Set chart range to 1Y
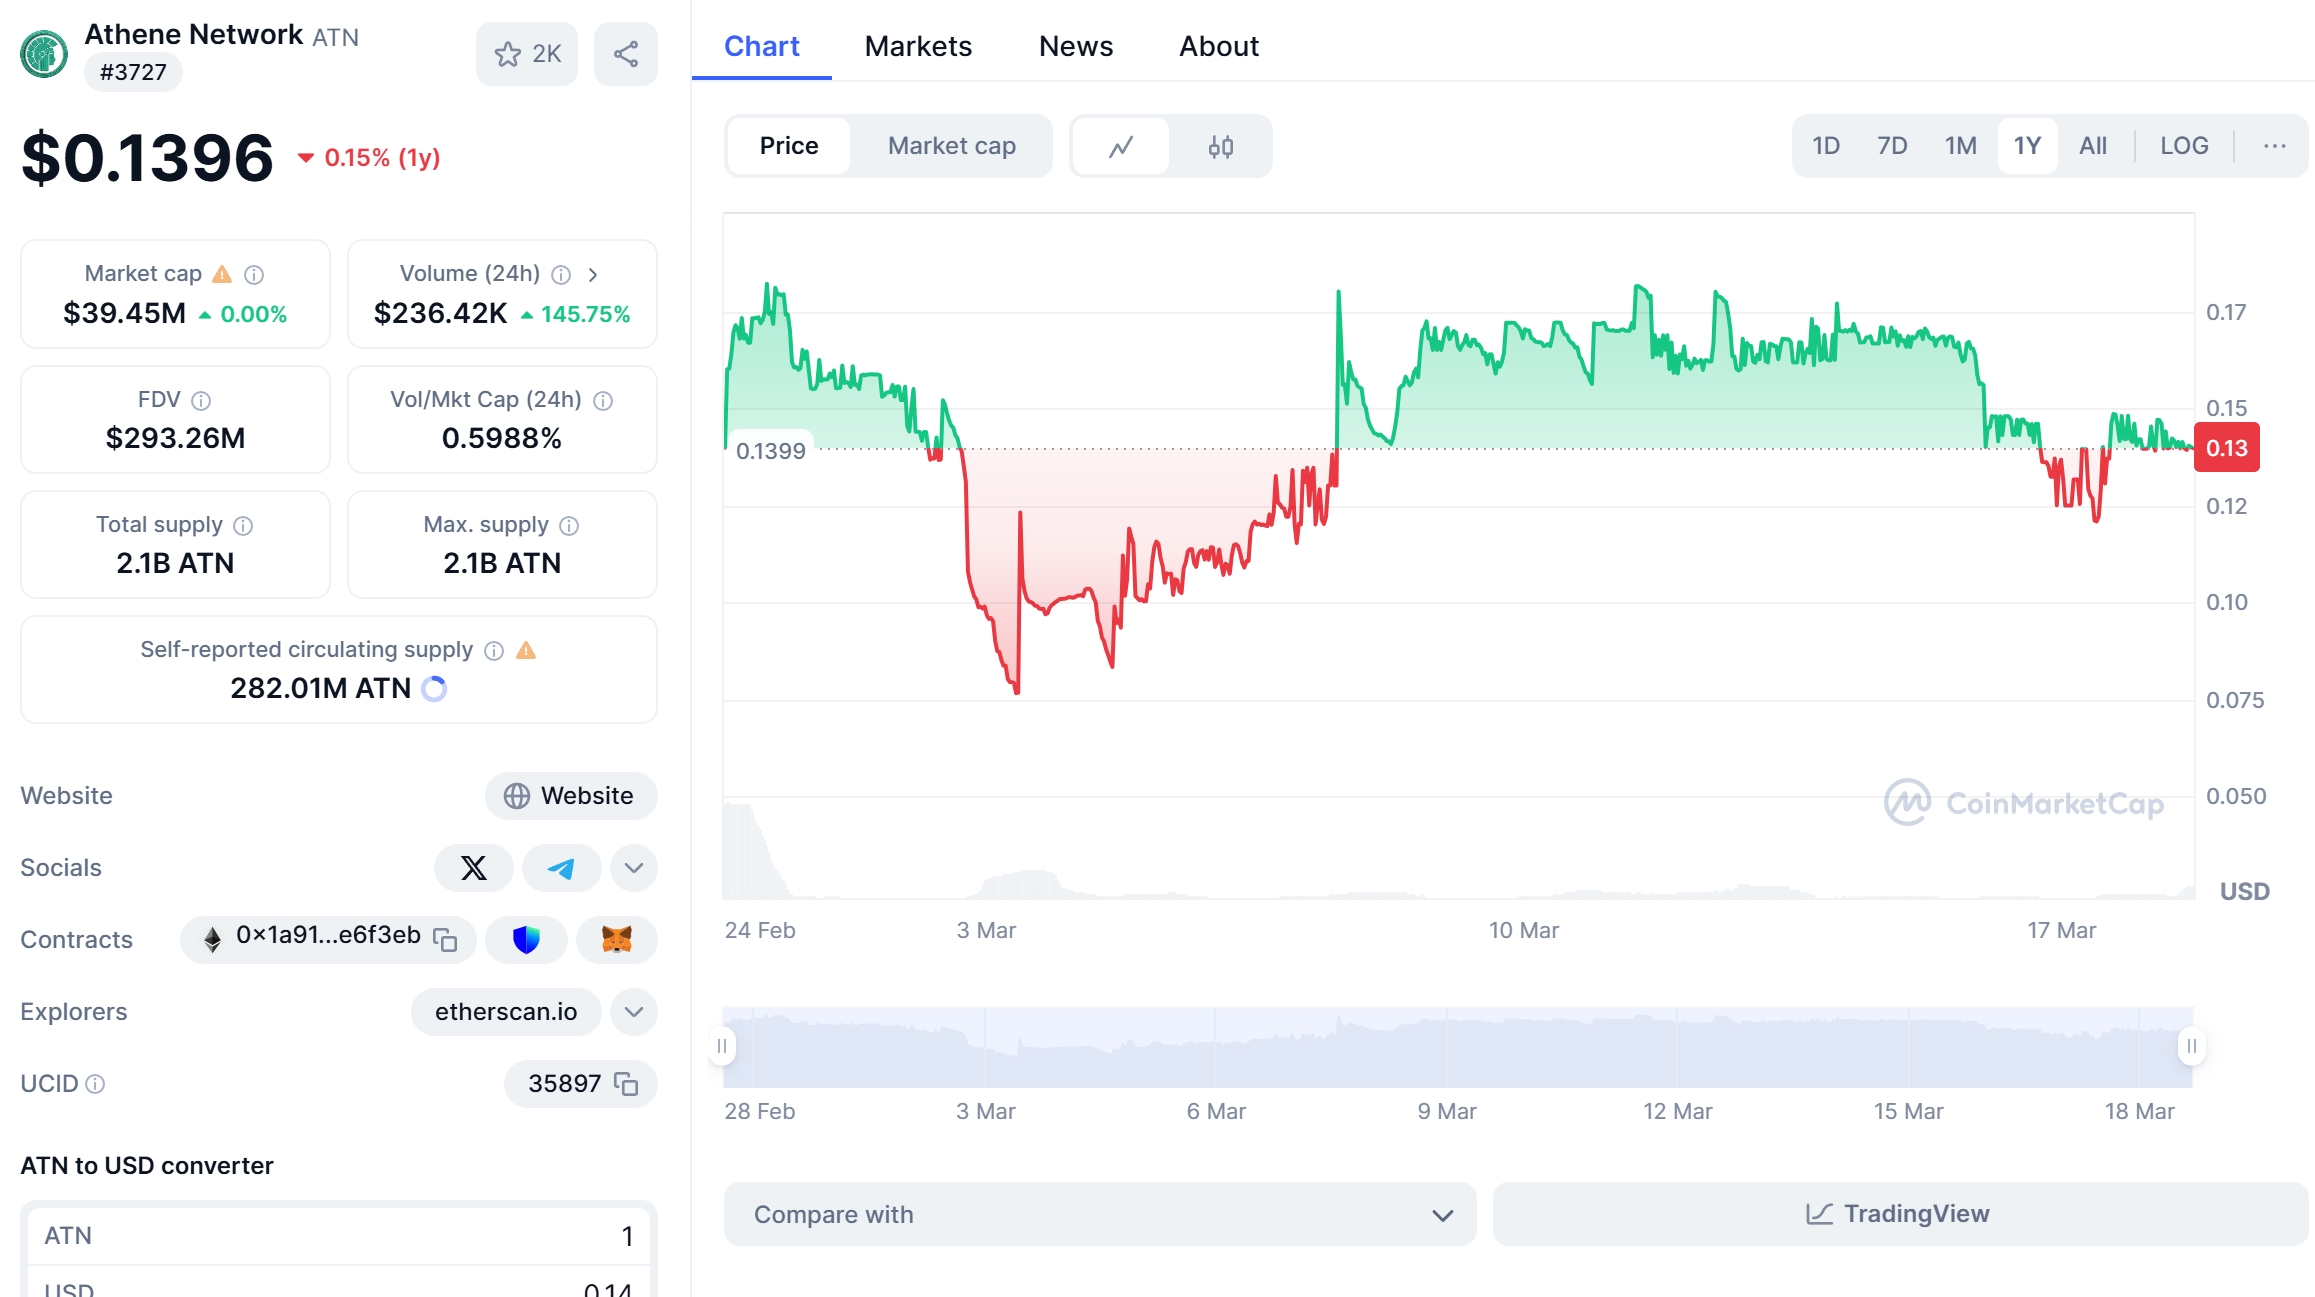This screenshot has width=2315, height=1297. [x=2027, y=146]
